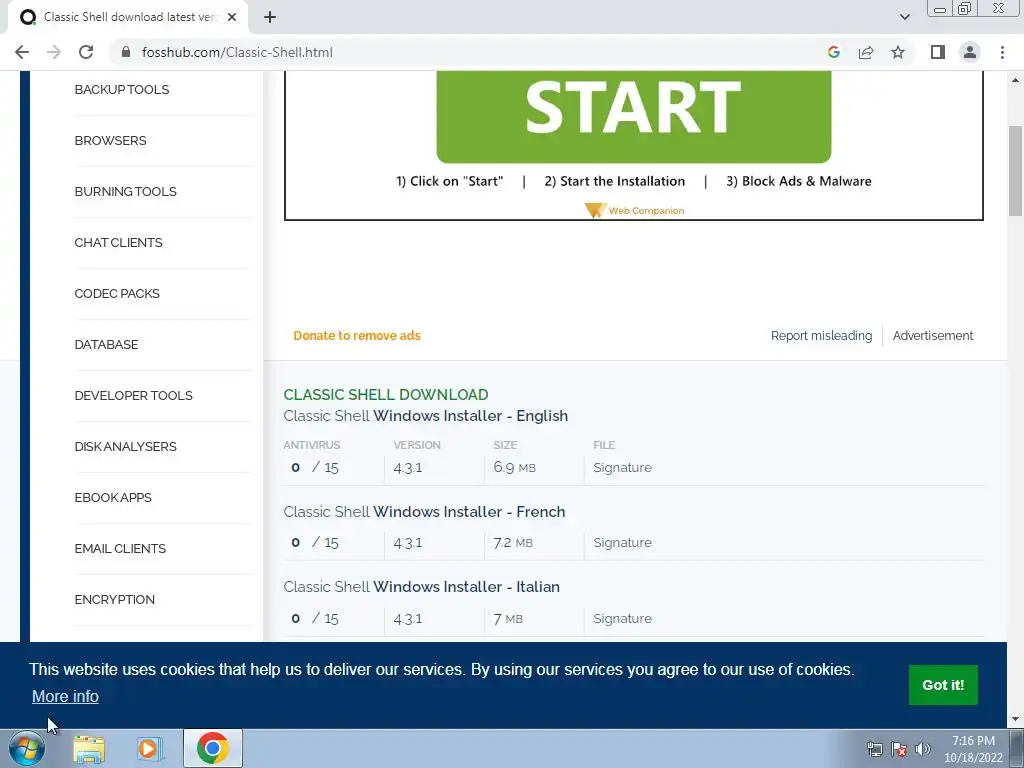The image size is (1024, 768).
Task: Open the CHAT CLIENTS category
Action: [118, 242]
